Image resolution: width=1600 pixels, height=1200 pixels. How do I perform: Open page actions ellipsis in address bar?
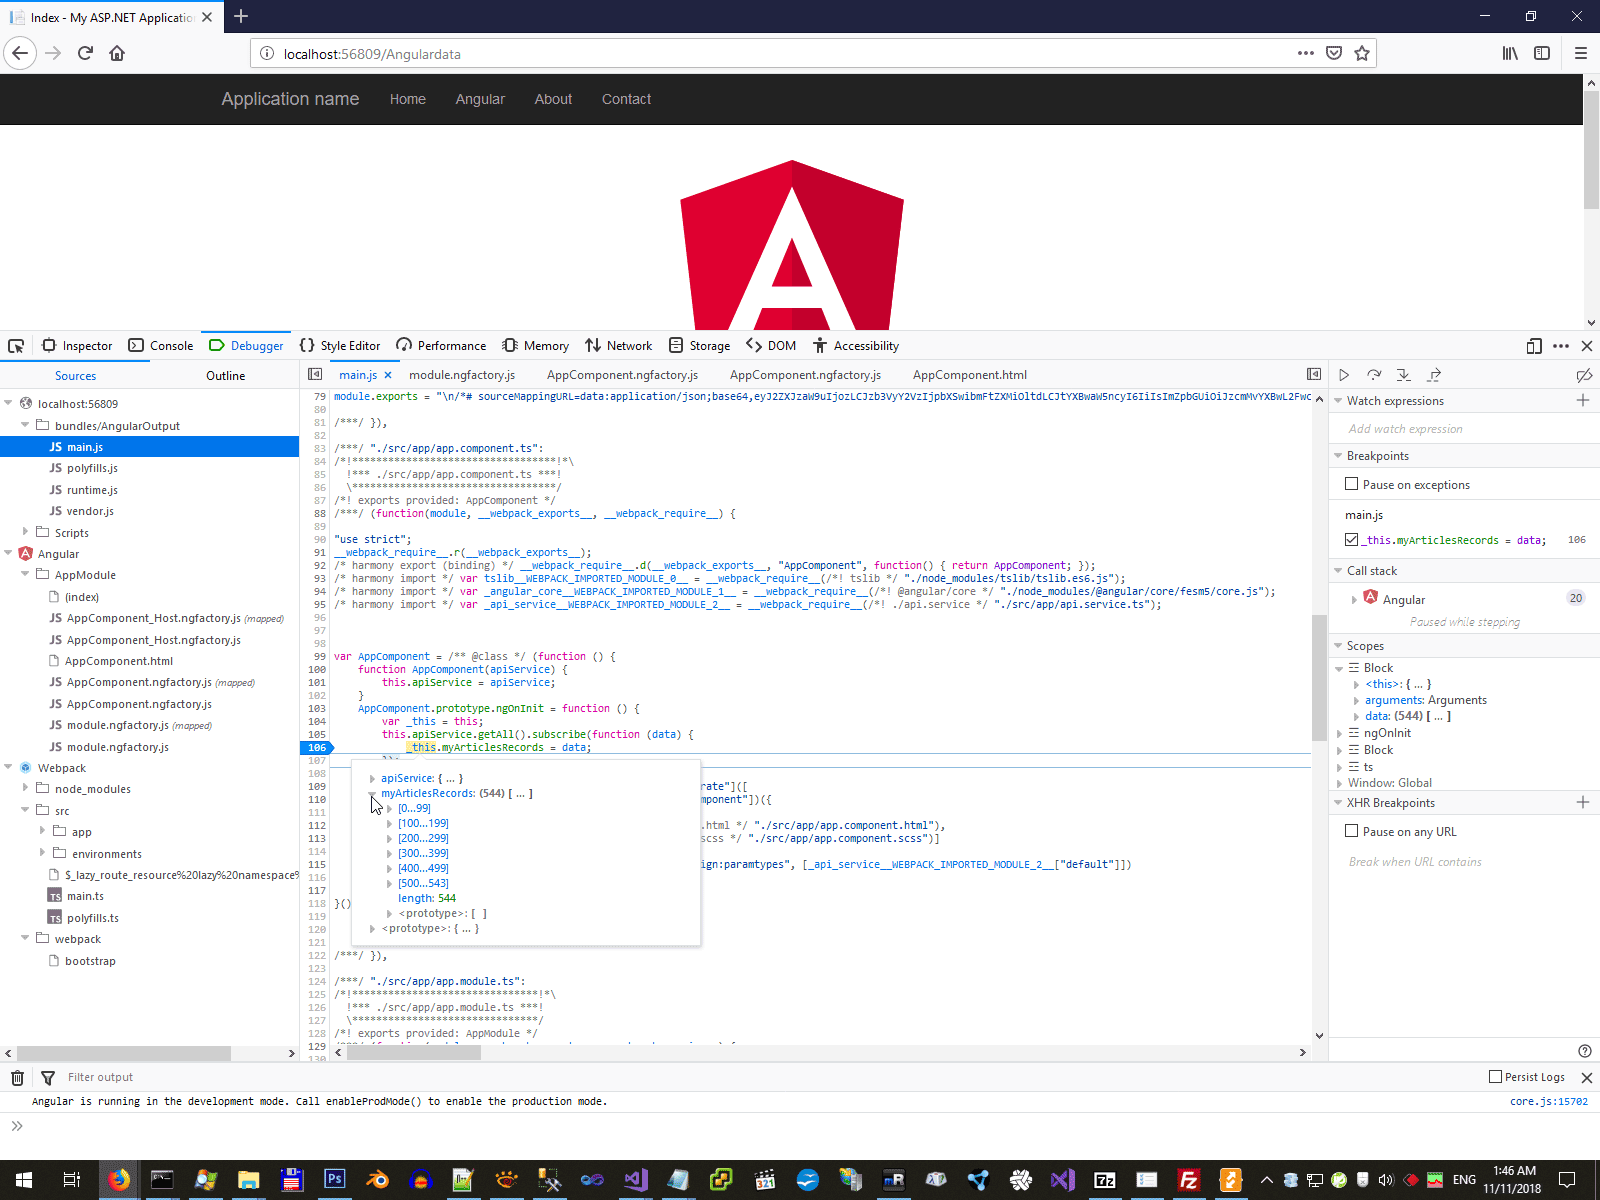(x=1306, y=53)
